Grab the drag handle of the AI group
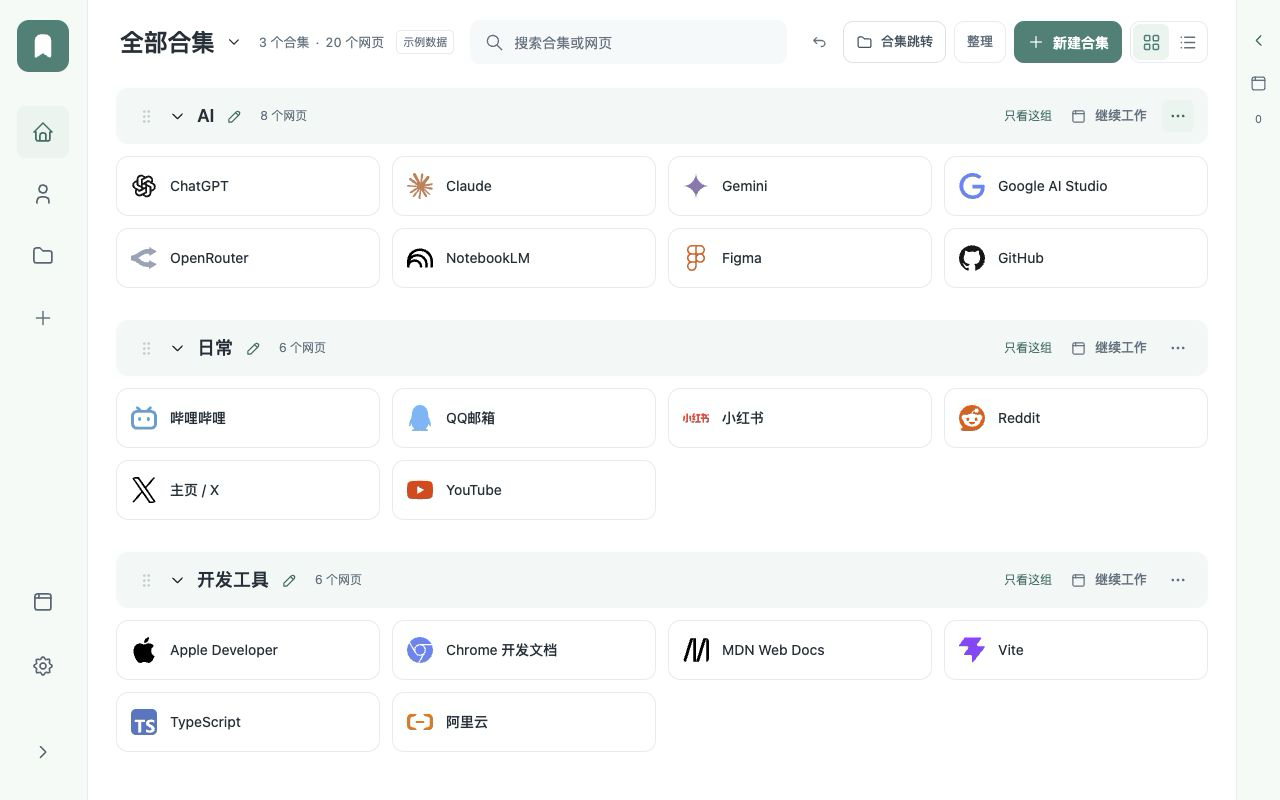This screenshot has width=1280, height=800. tap(146, 116)
